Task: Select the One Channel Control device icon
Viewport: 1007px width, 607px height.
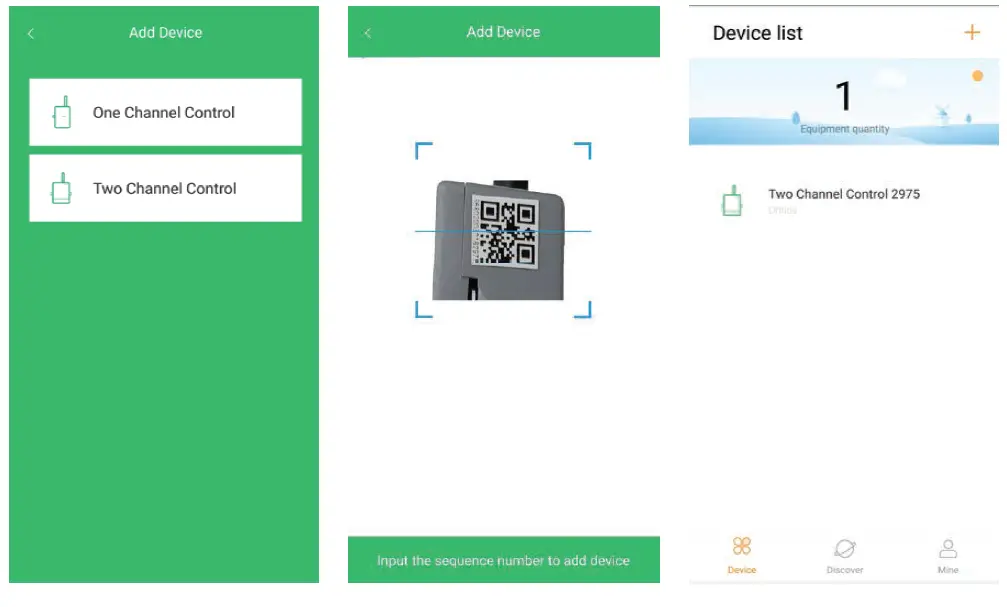Action: tap(62, 112)
